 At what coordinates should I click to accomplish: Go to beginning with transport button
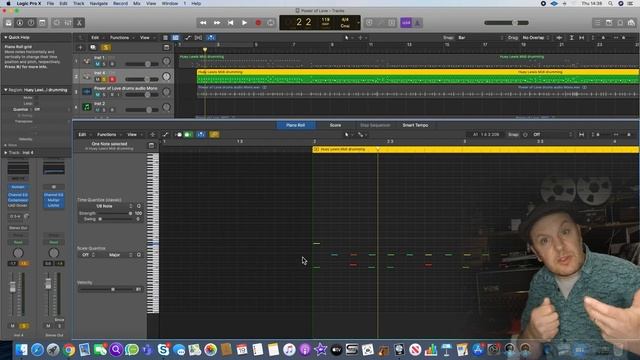click(231, 23)
